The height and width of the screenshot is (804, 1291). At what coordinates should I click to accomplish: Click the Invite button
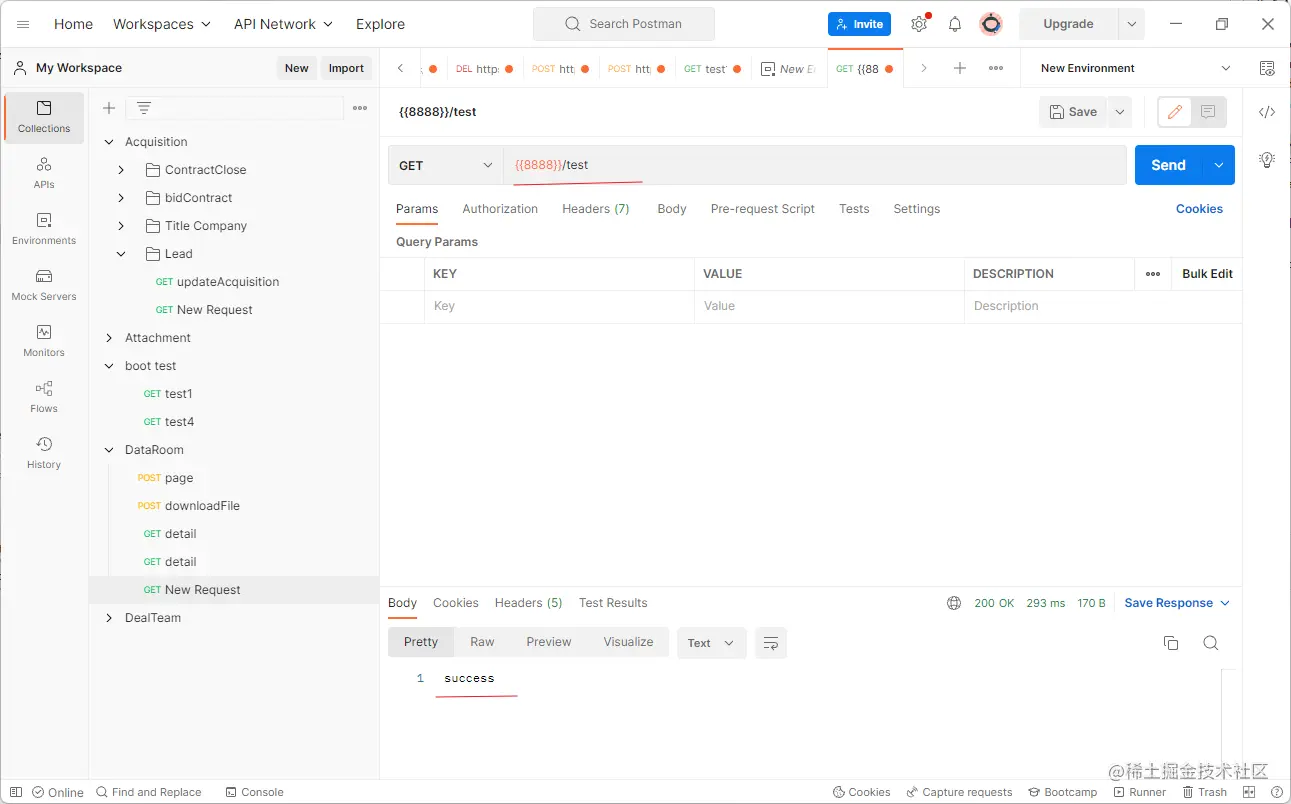click(x=859, y=24)
